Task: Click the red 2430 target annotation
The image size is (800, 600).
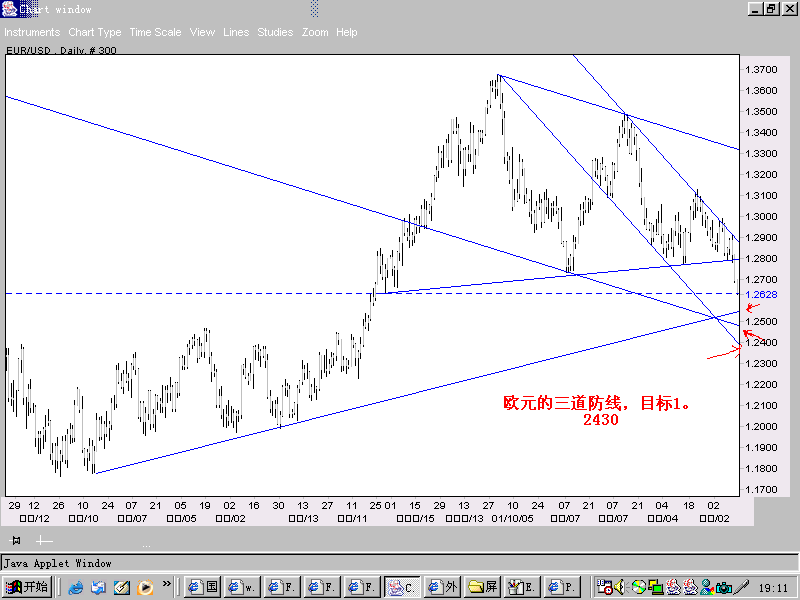Action: click(601, 419)
